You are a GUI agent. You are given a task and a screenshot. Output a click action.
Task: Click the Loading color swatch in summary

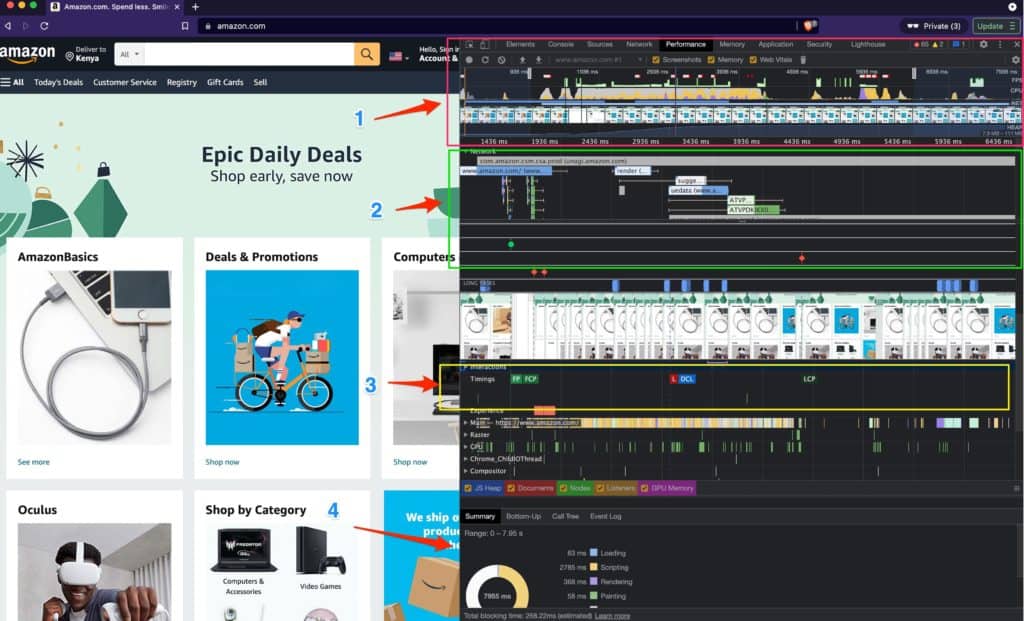(x=594, y=553)
